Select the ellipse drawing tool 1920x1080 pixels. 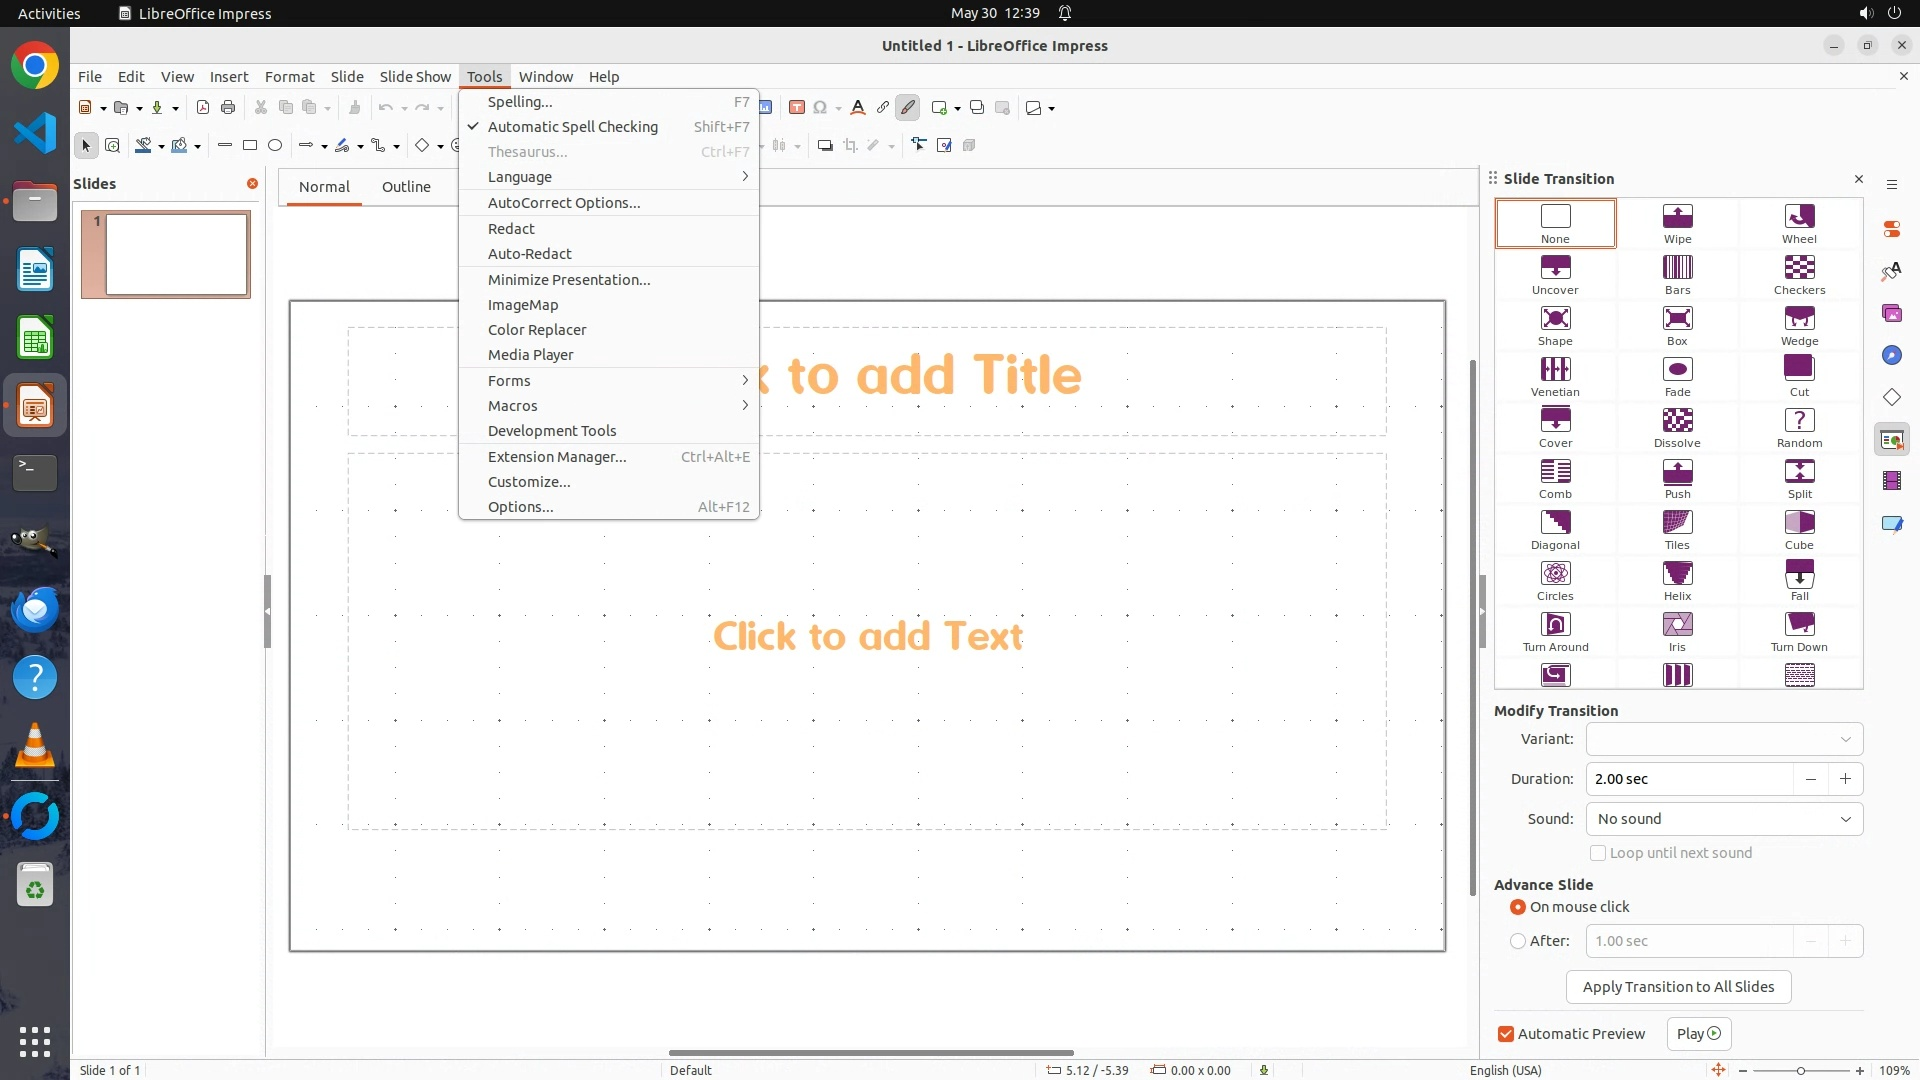(x=275, y=146)
